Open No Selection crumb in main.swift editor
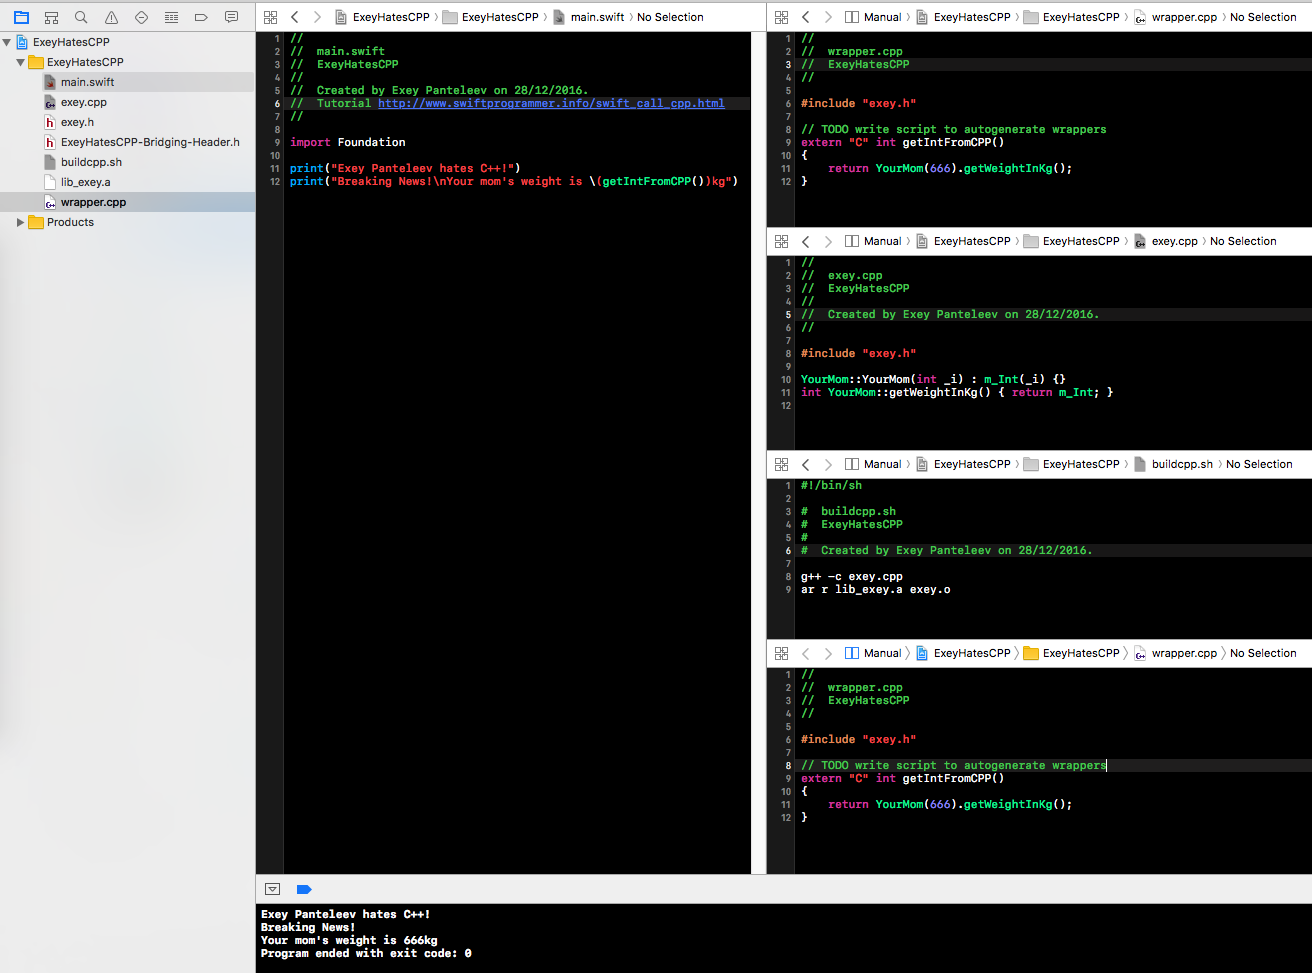This screenshot has width=1312, height=973. pos(670,17)
